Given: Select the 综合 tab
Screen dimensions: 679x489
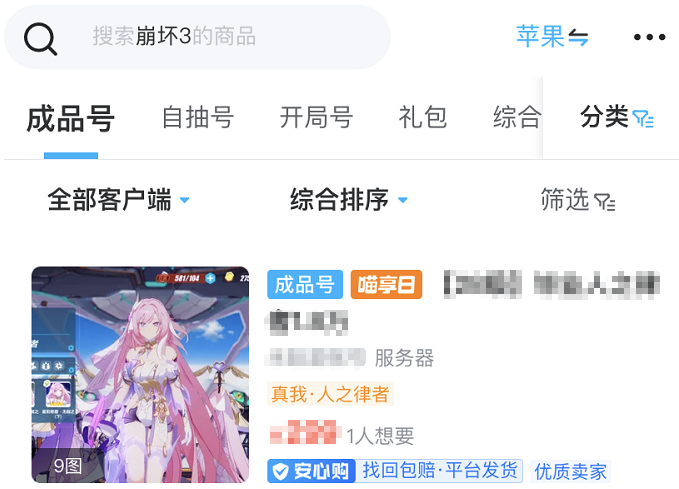Looking at the screenshot, I should click(517, 117).
